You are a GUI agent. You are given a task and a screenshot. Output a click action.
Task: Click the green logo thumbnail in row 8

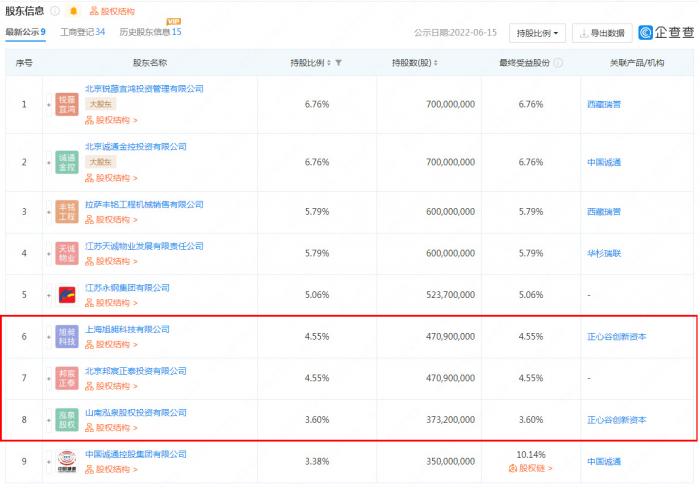point(67,420)
